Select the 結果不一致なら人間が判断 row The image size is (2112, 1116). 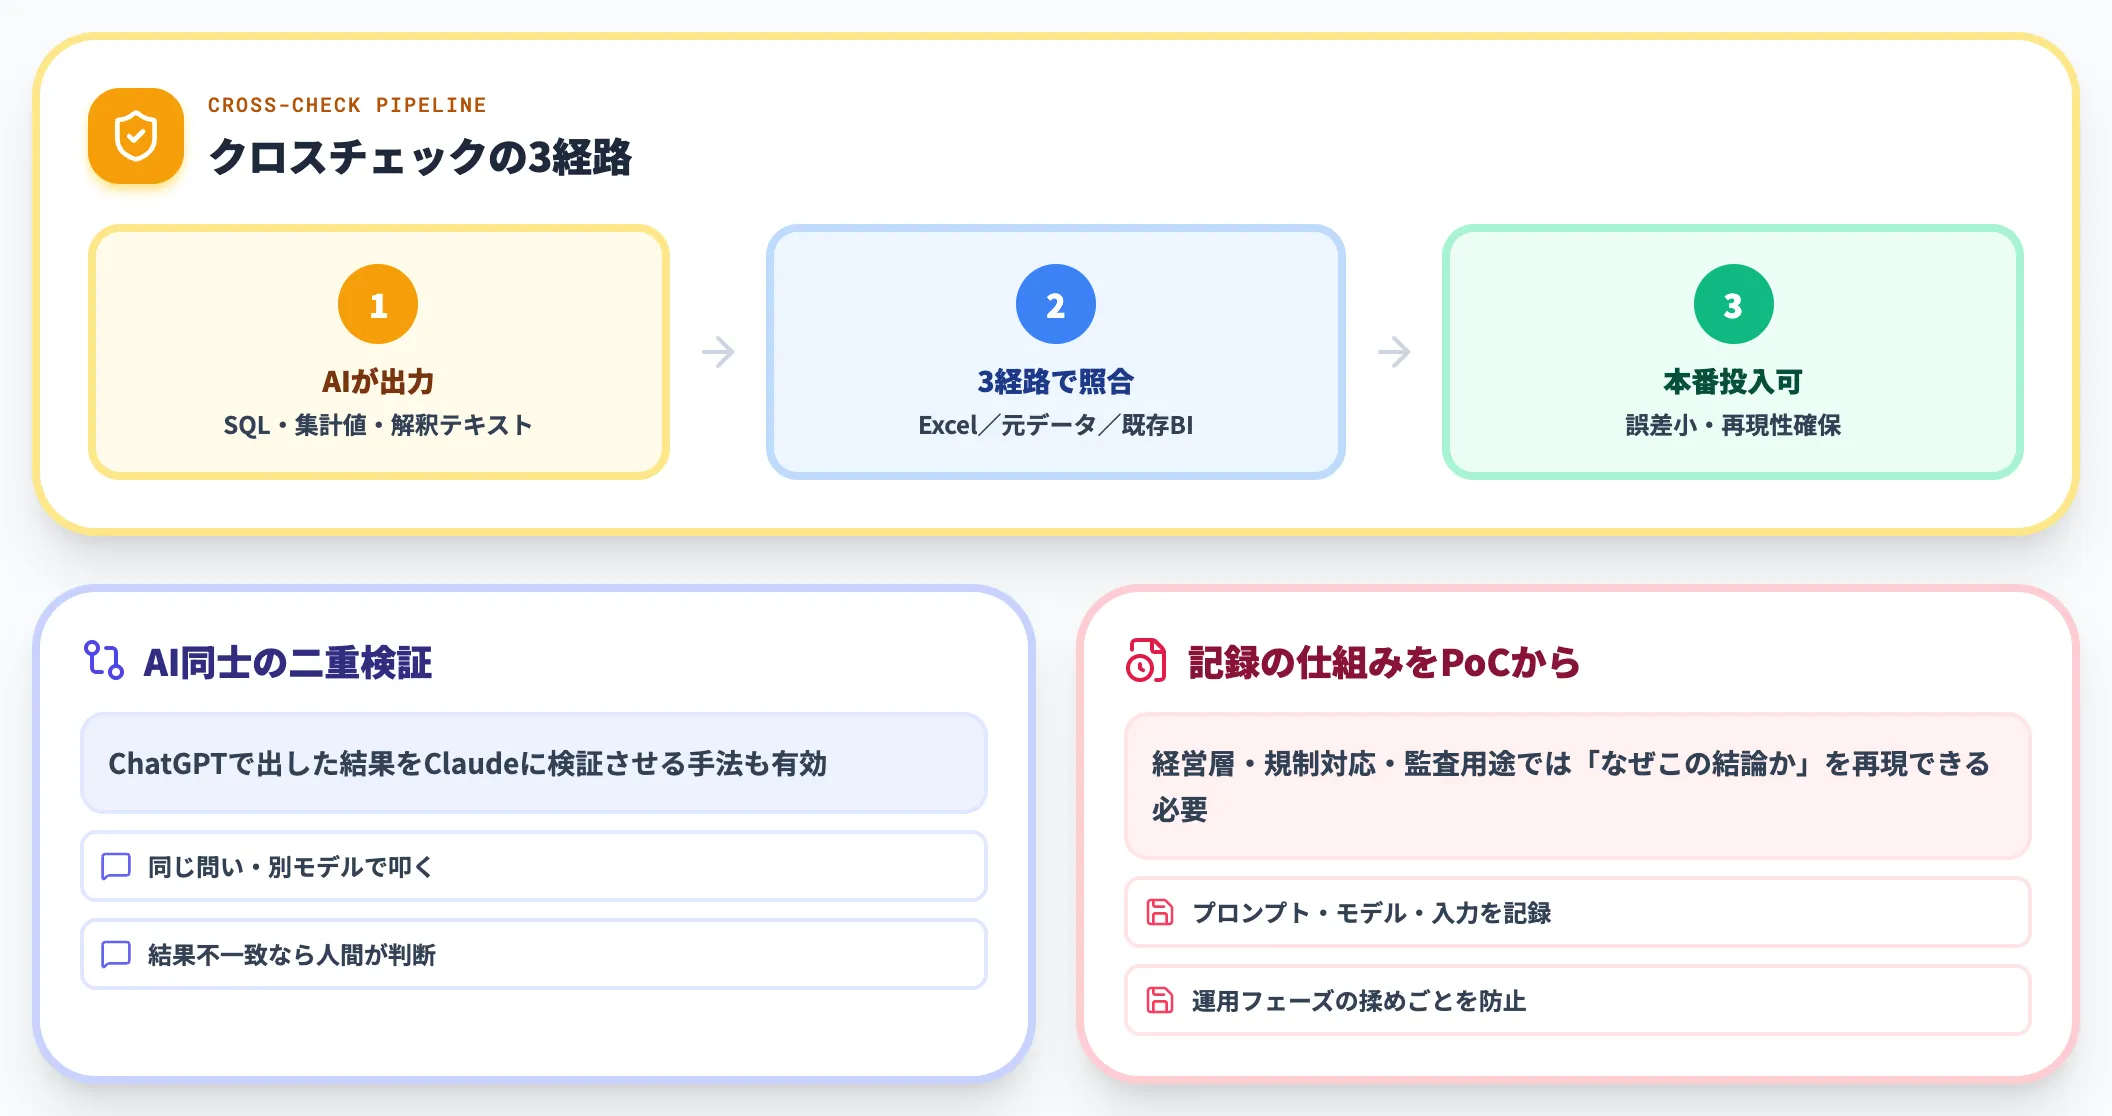tap(534, 954)
